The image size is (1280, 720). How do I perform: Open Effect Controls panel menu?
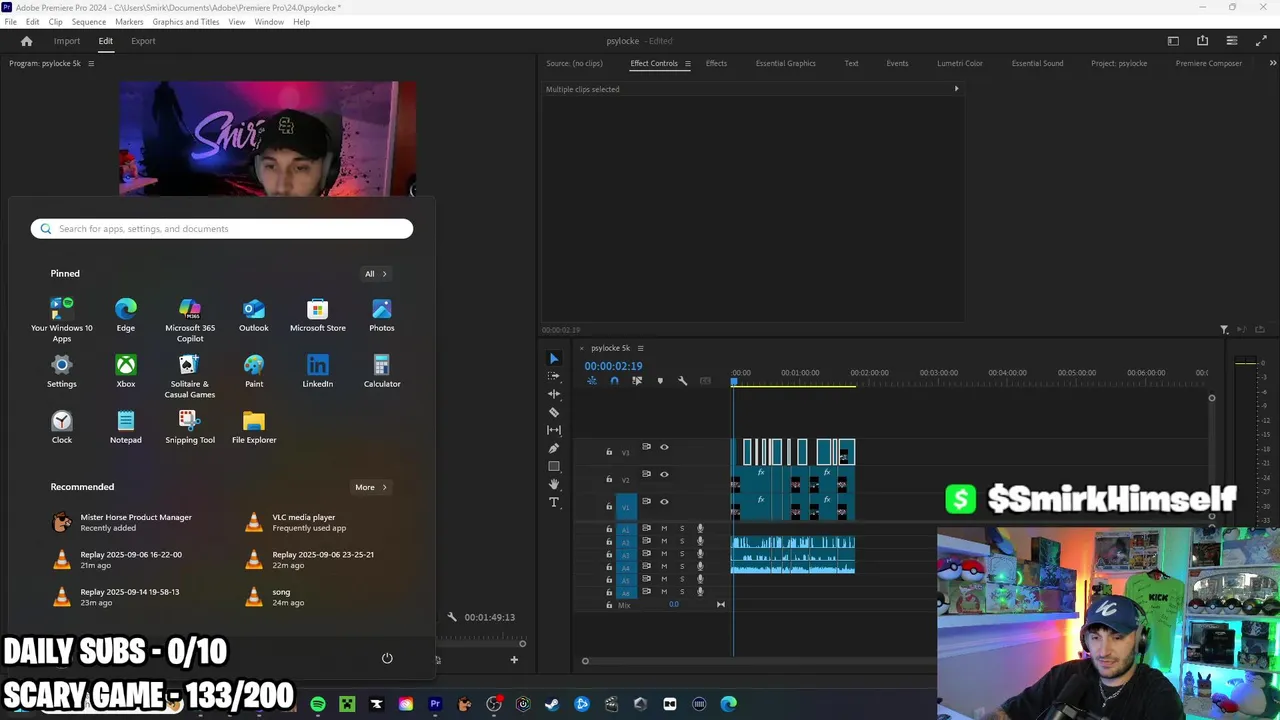click(687, 64)
